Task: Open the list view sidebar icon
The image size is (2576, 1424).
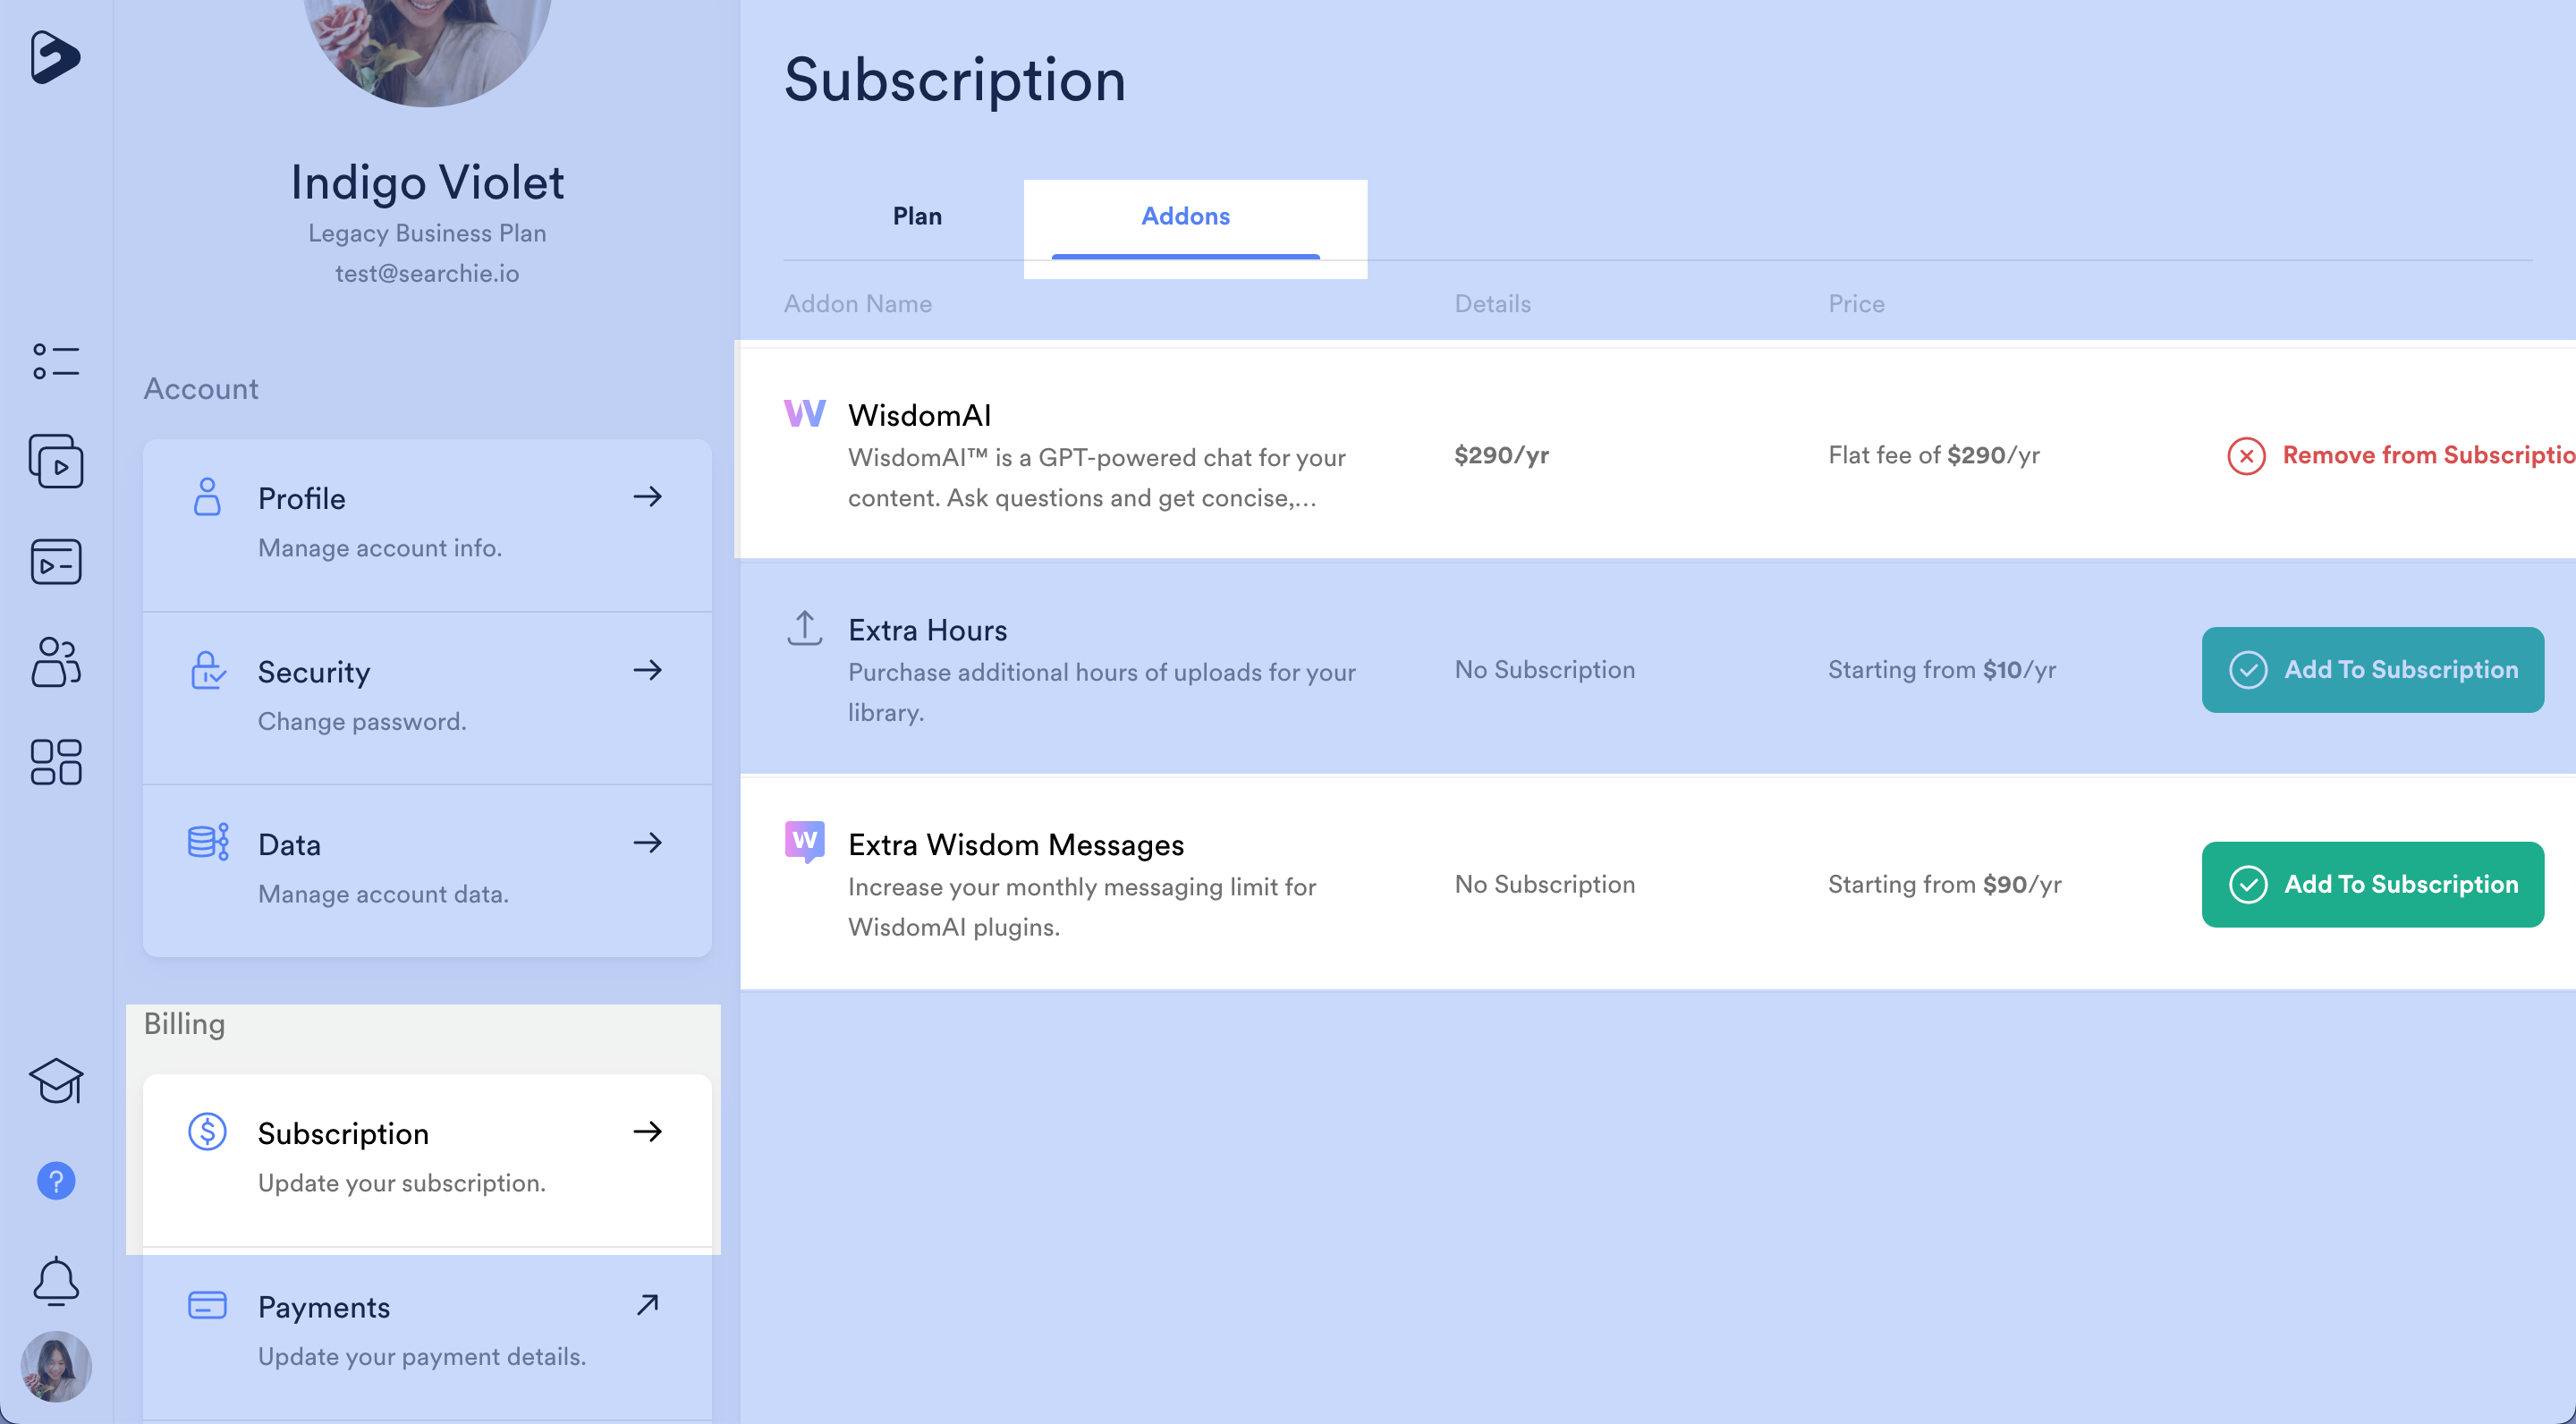Action: coord(56,361)
